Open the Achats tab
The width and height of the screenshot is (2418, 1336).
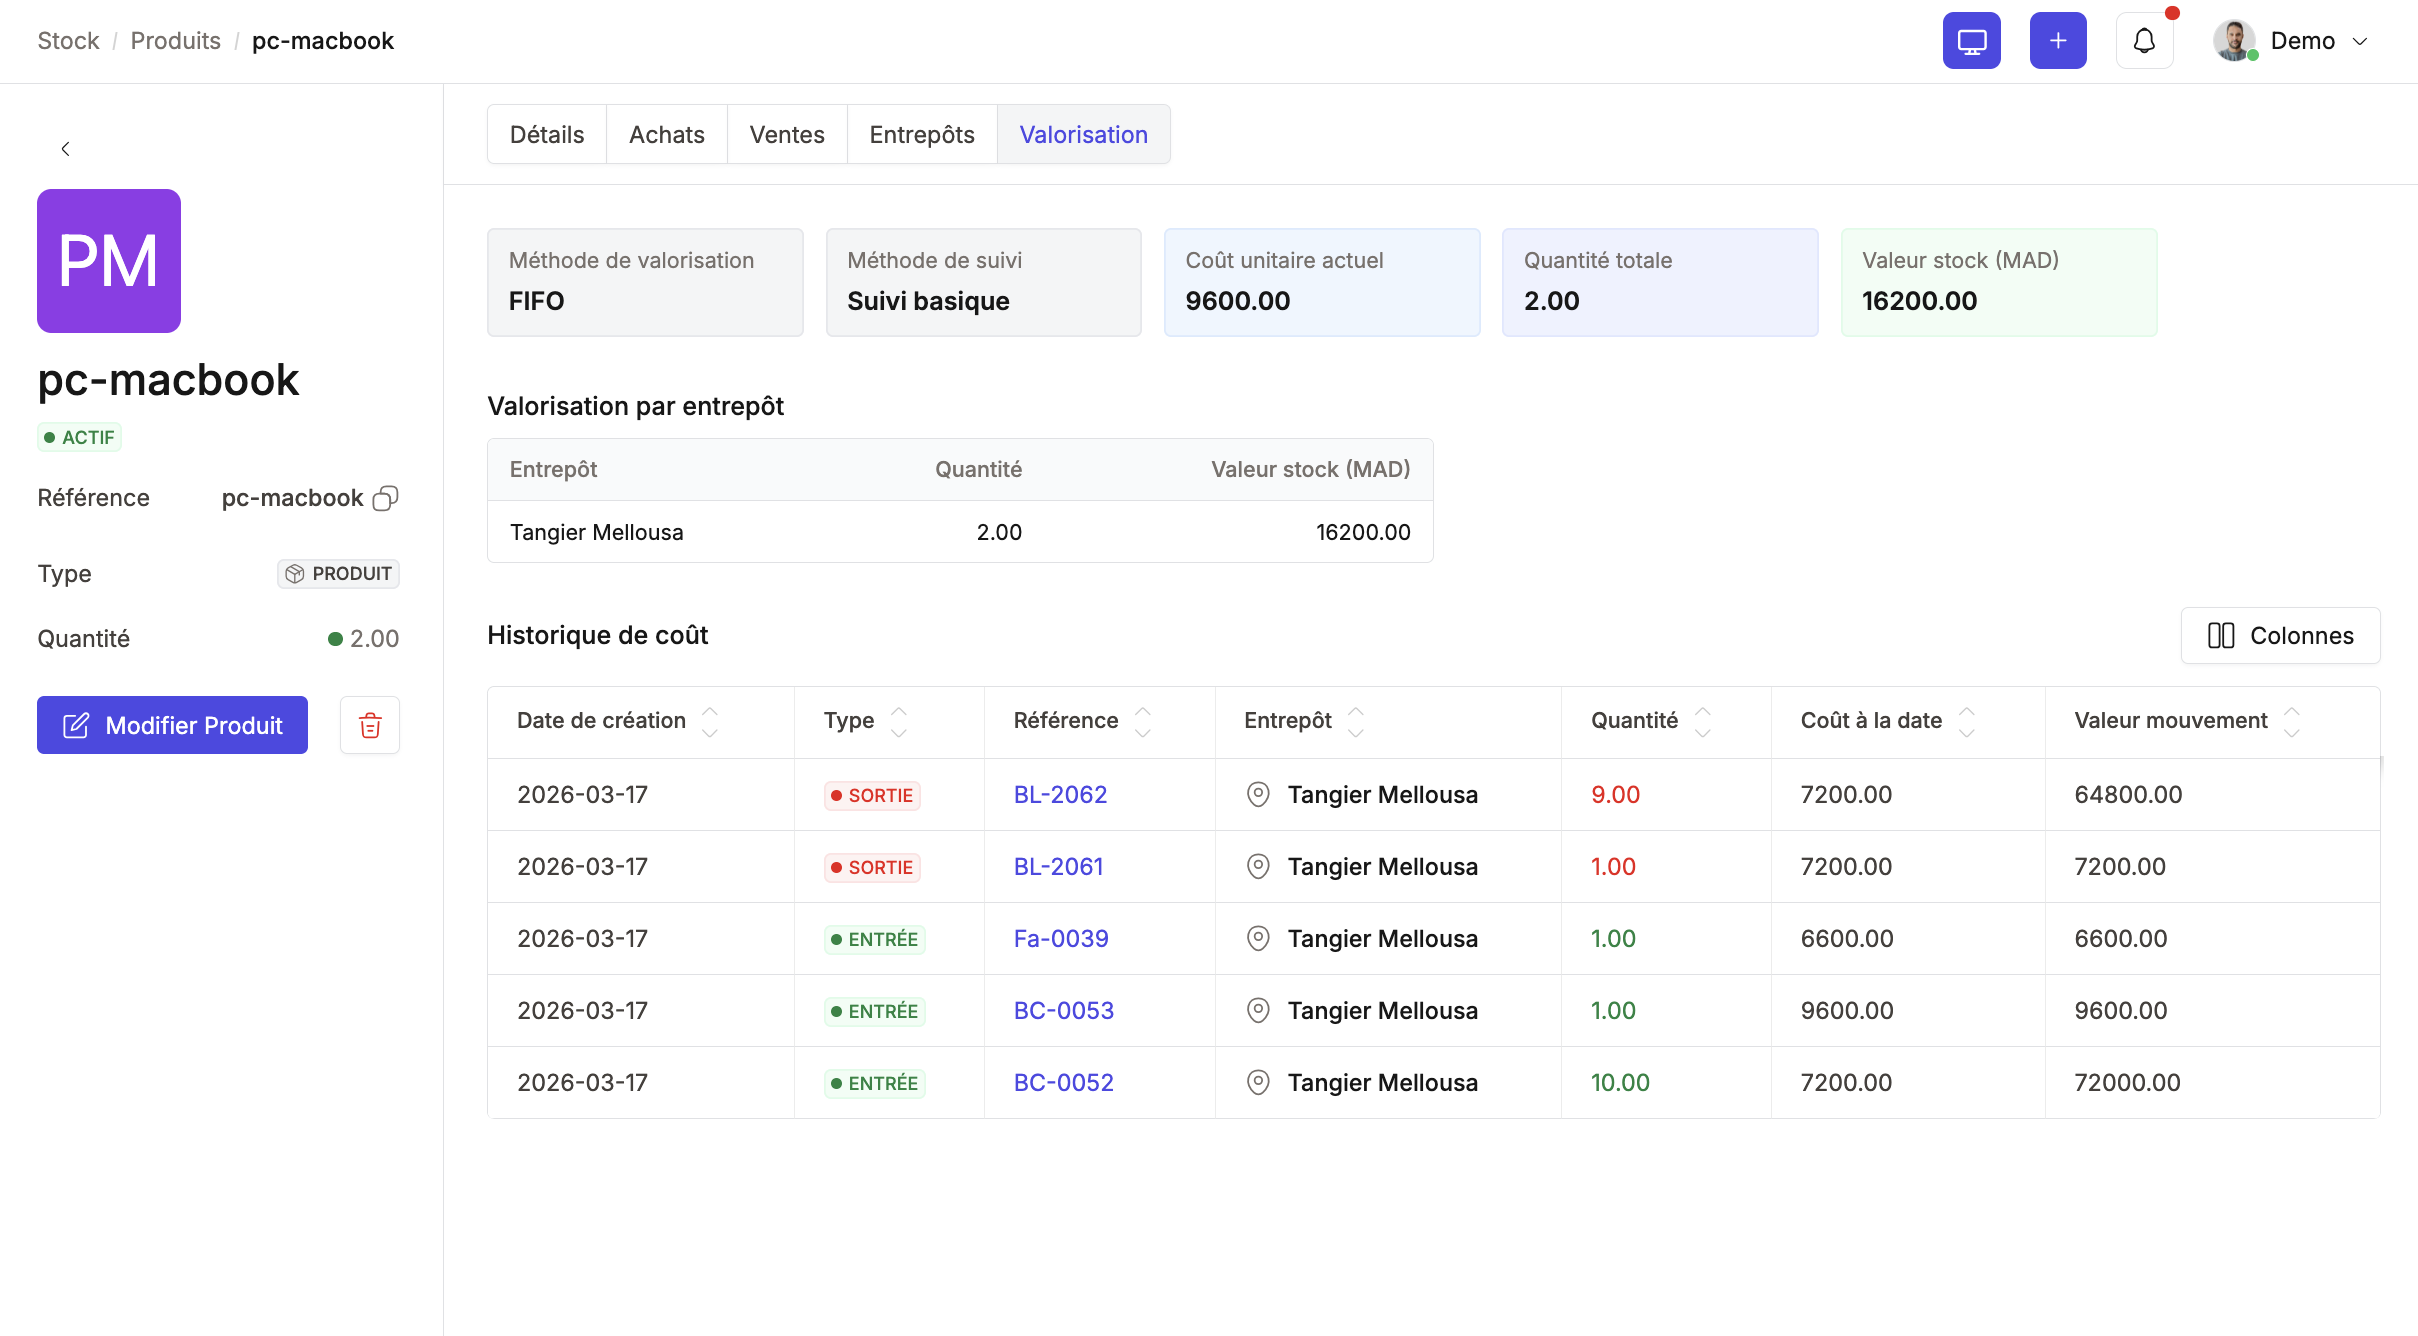point(667,134)
